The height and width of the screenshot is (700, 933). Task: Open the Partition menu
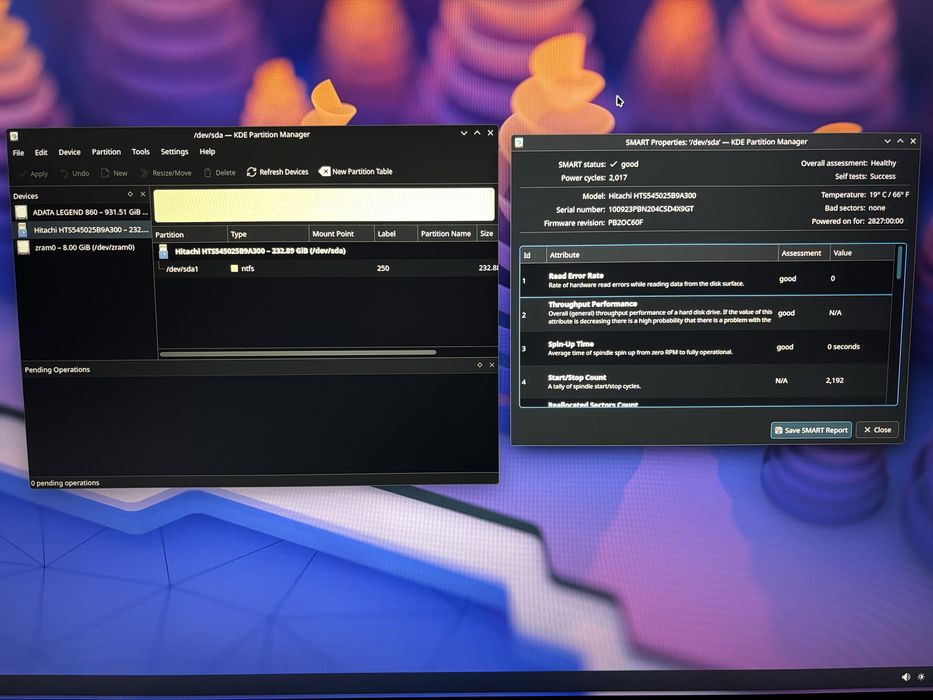[107, 152]
